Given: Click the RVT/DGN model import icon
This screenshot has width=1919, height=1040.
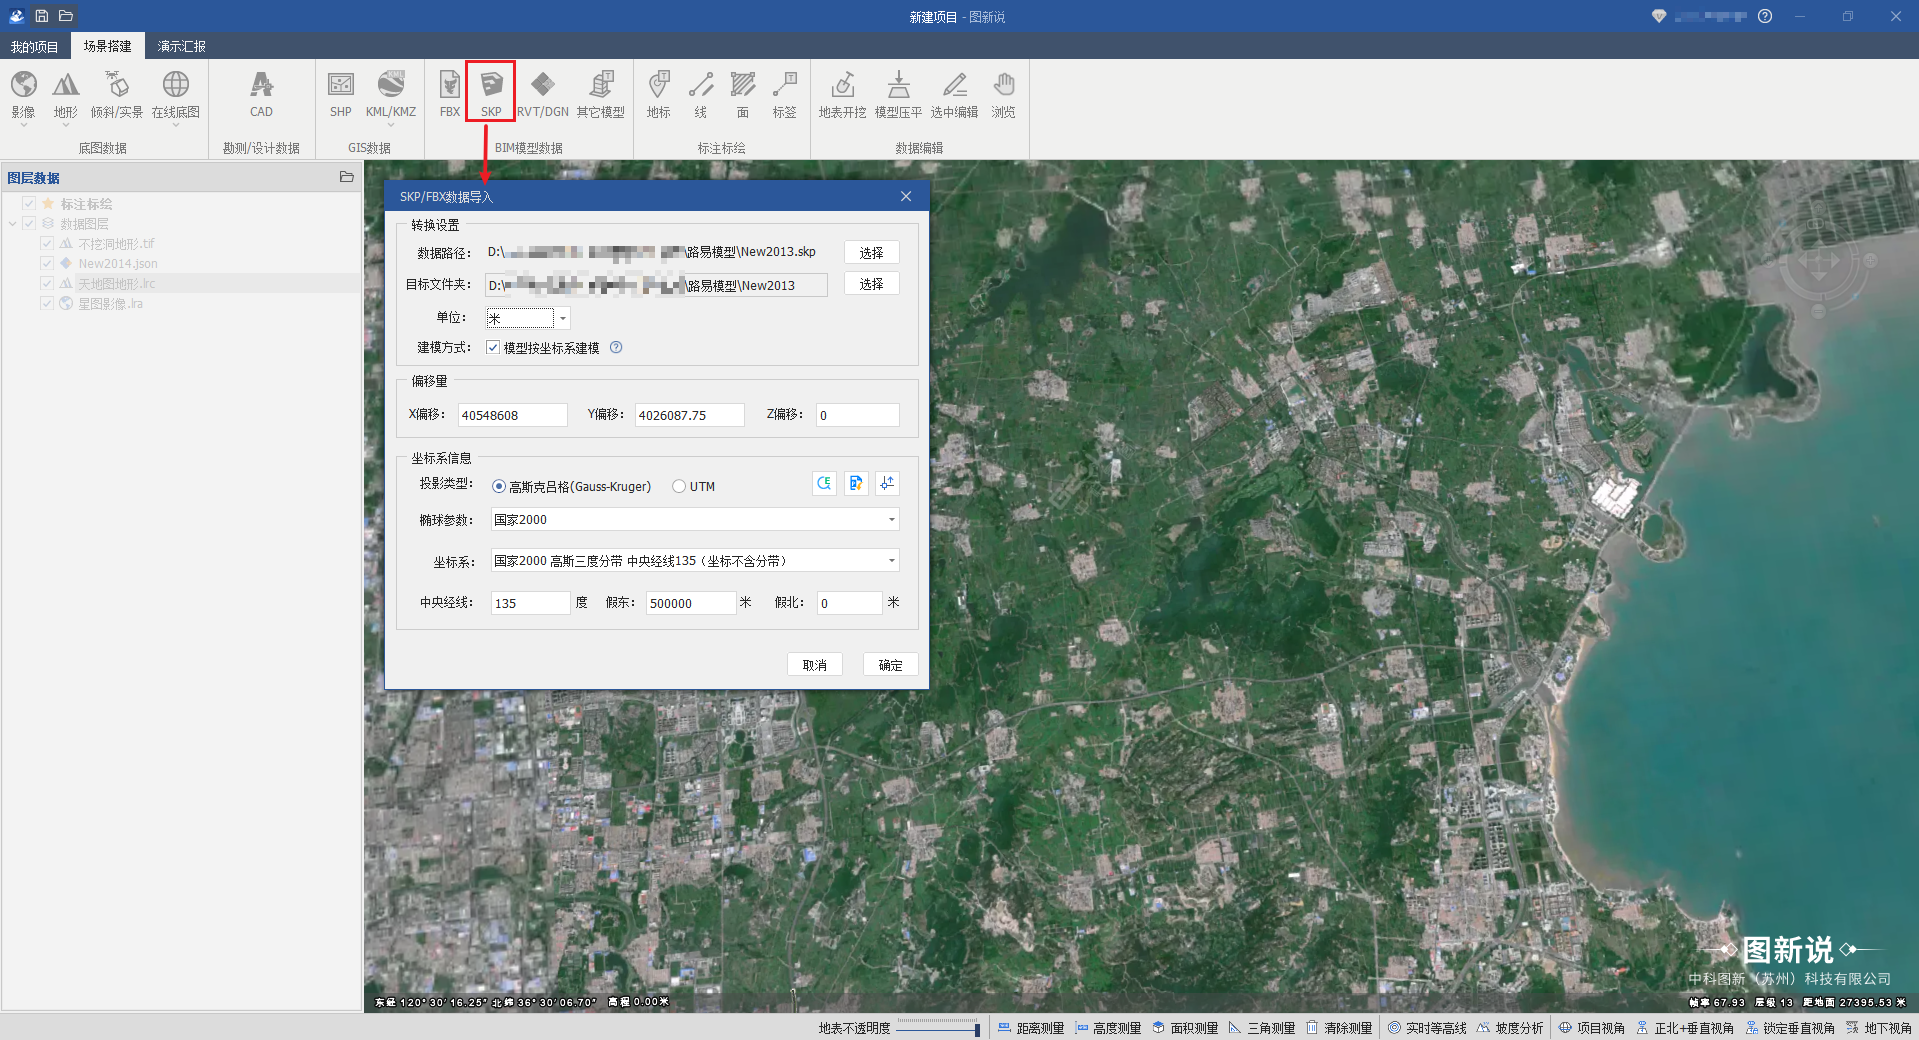Looking at the screenshot, I should point(542,94).
